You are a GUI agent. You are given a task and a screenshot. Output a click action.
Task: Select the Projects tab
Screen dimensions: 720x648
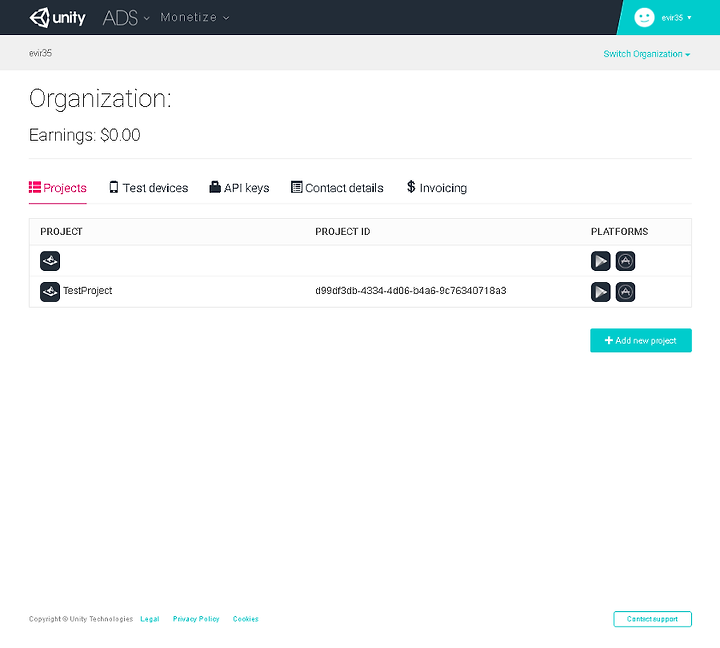coord(58,188)
